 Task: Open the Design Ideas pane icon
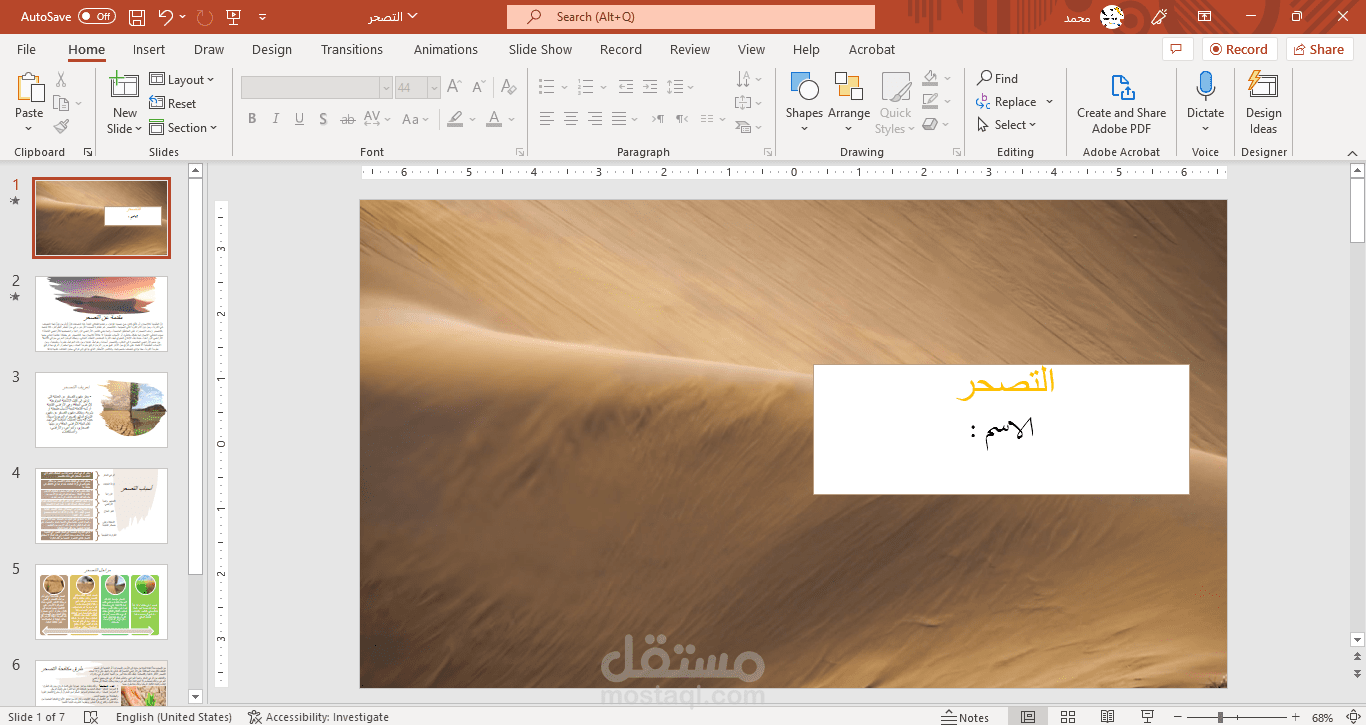click(x=1263, y=86)
